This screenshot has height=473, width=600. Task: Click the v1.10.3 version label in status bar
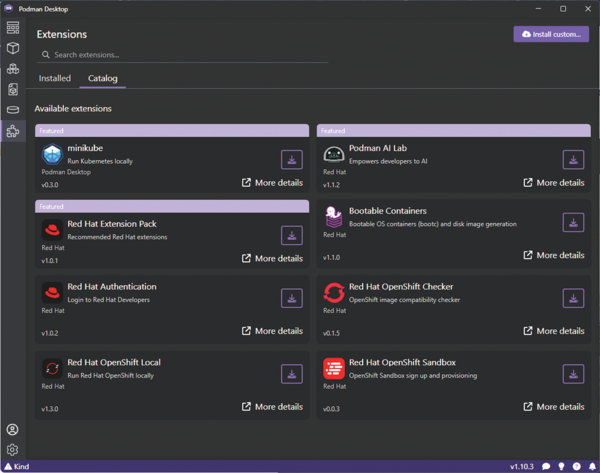click(522, 466)
